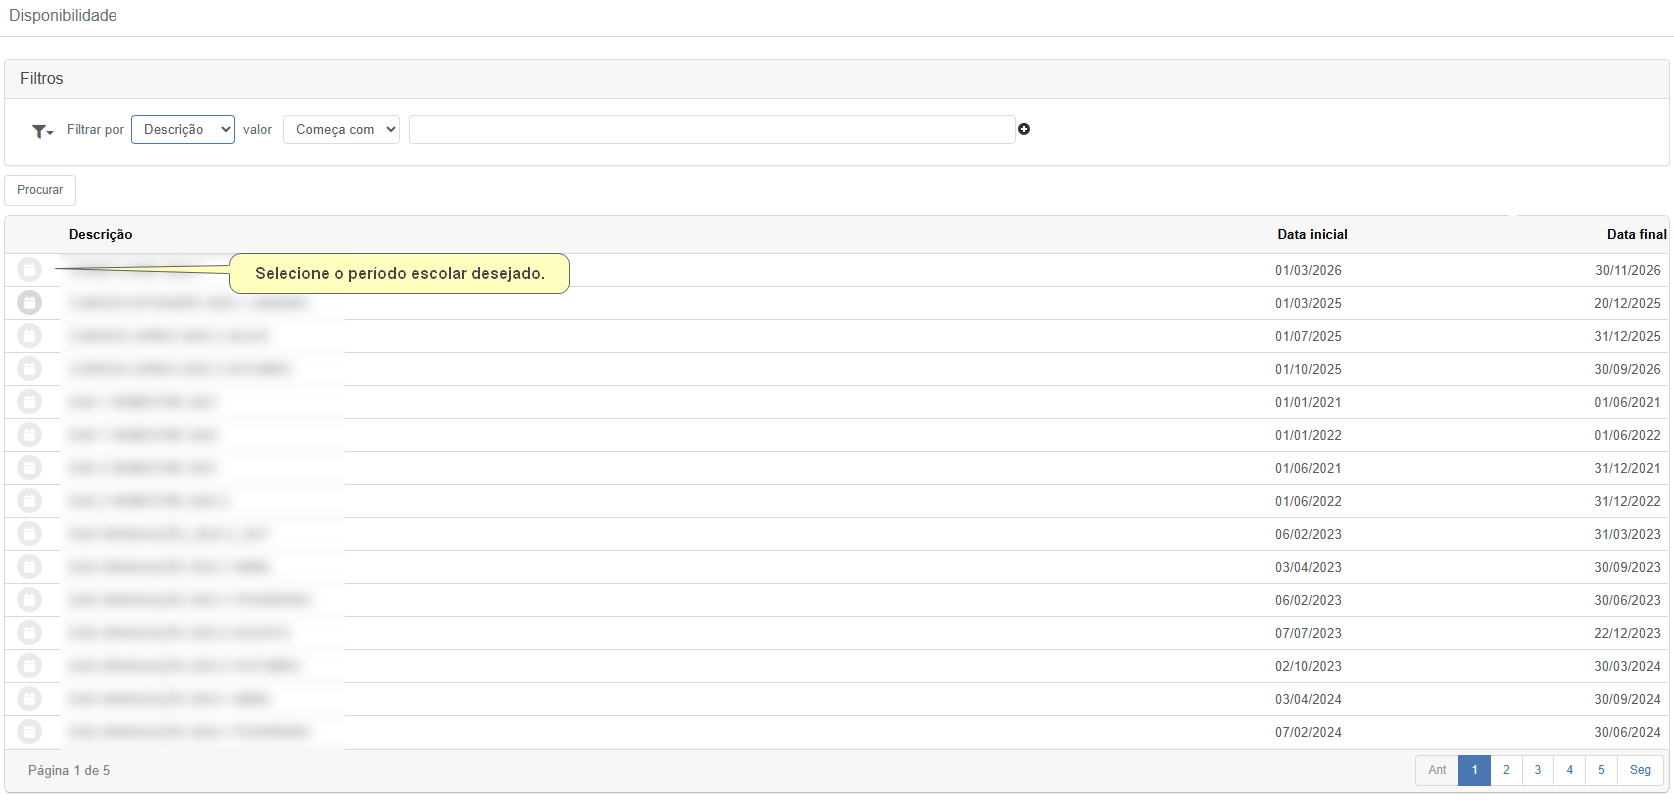Screen dimensions: 1674x809
Task: Pick the period icon for row starting 01/10/2025
Action: tap(30, 369)
